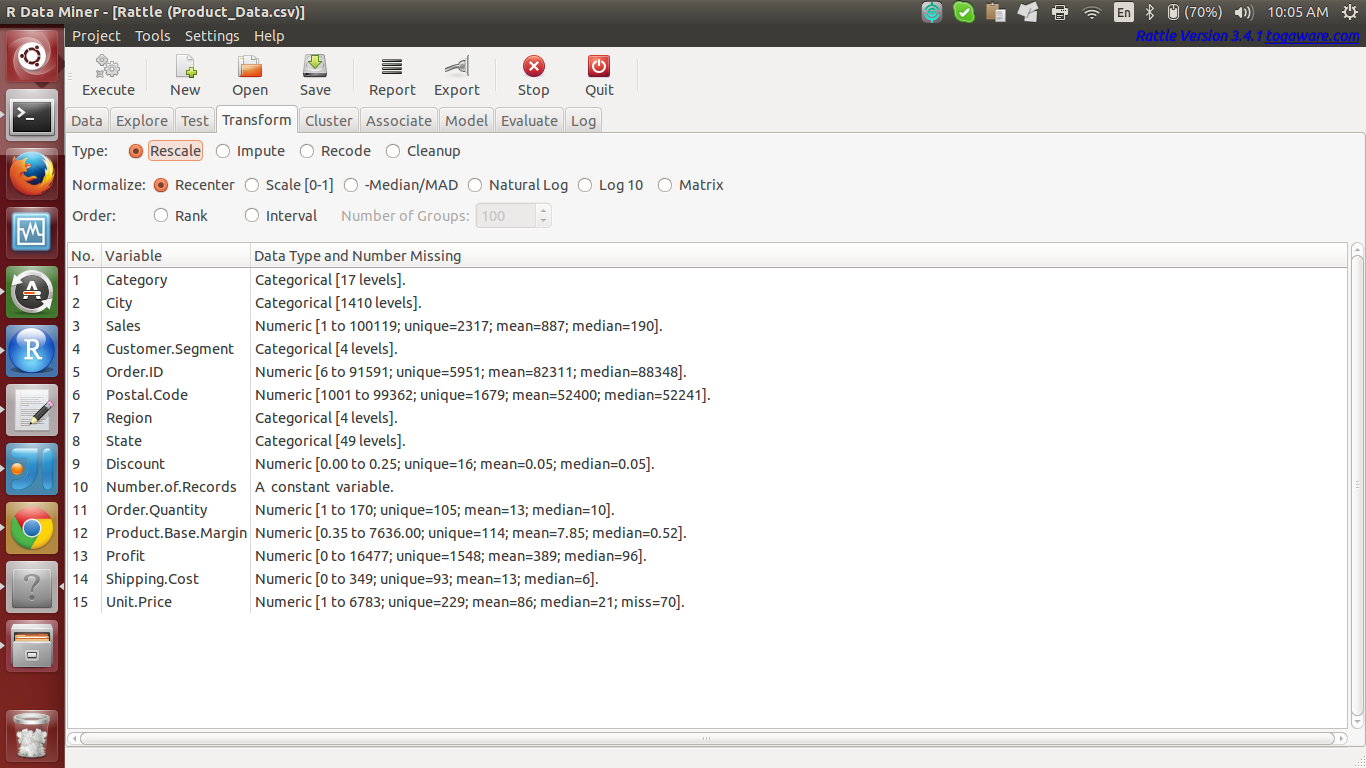The height and width of the screenshot is (768, 1366).
Task: Select the Impute type option
Action: tap(250, 151)
